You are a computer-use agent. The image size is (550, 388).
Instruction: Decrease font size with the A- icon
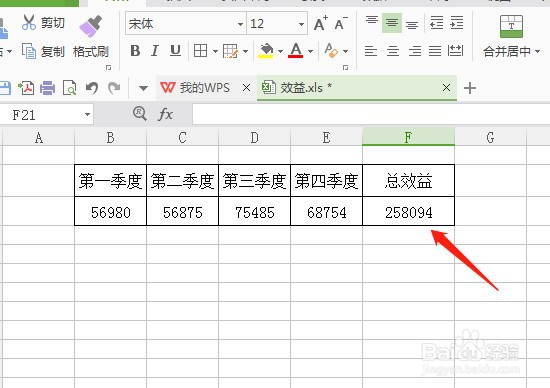pyautogui.click(x=341, y=24)
